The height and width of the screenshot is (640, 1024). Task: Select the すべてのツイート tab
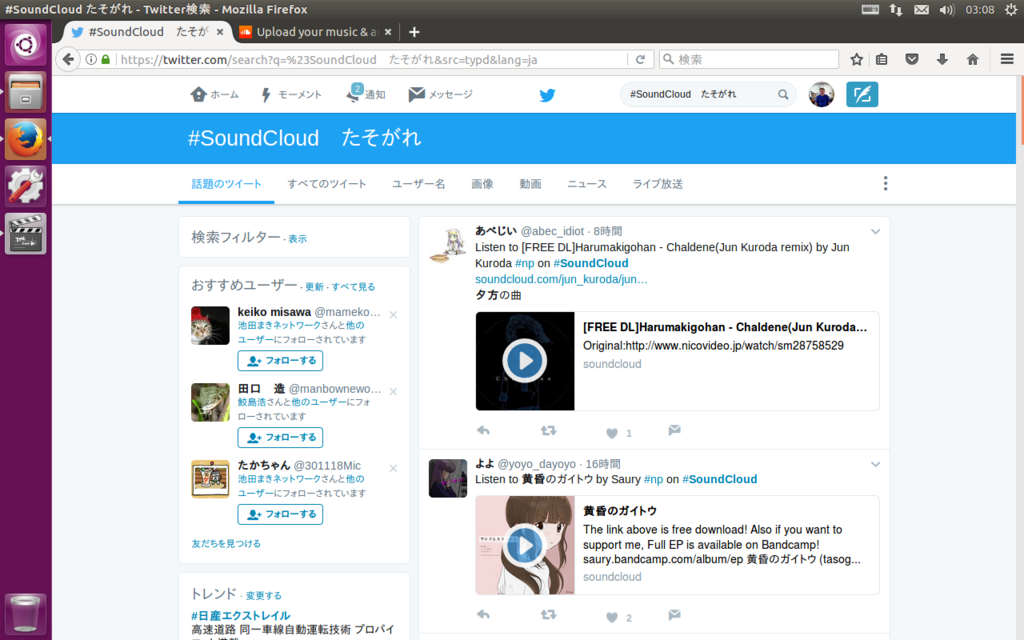coord(327,184)
